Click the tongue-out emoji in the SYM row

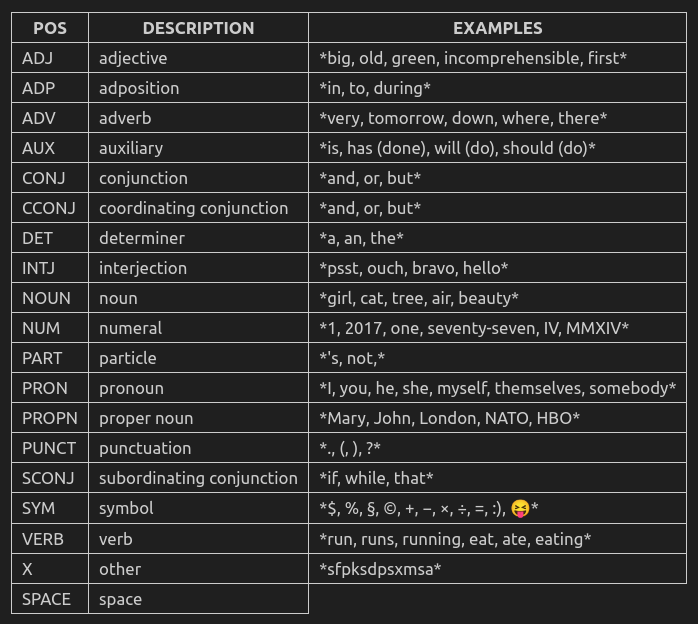pos(519,509)
